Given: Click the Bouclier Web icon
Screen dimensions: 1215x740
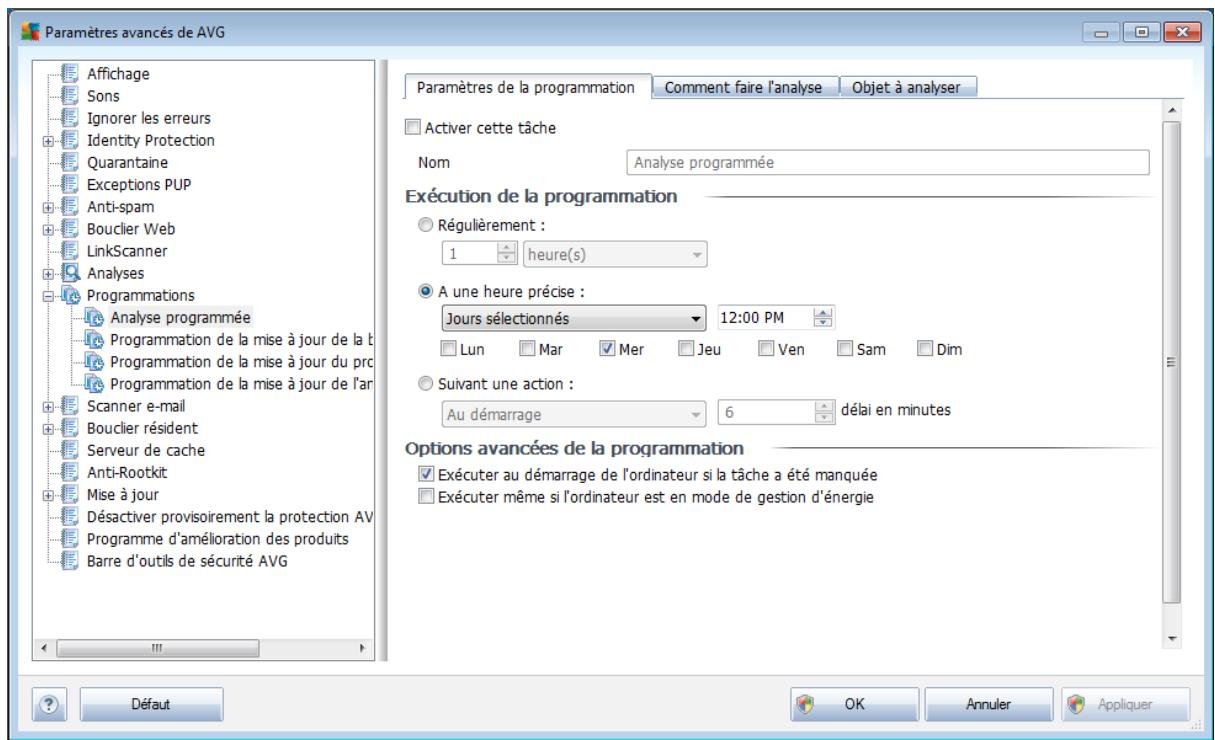Looking at the screenshot, I should click(68, 229).
